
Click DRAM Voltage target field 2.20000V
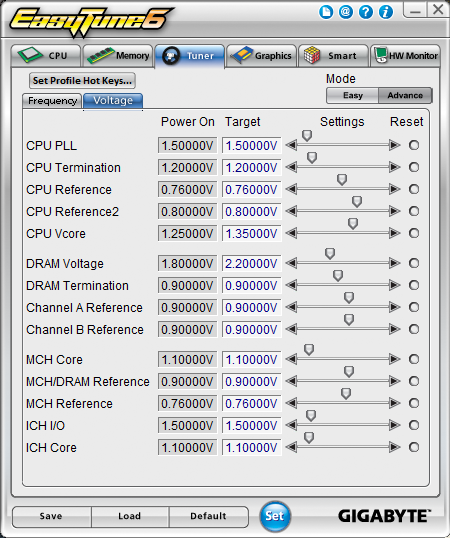tap(251, 264)
